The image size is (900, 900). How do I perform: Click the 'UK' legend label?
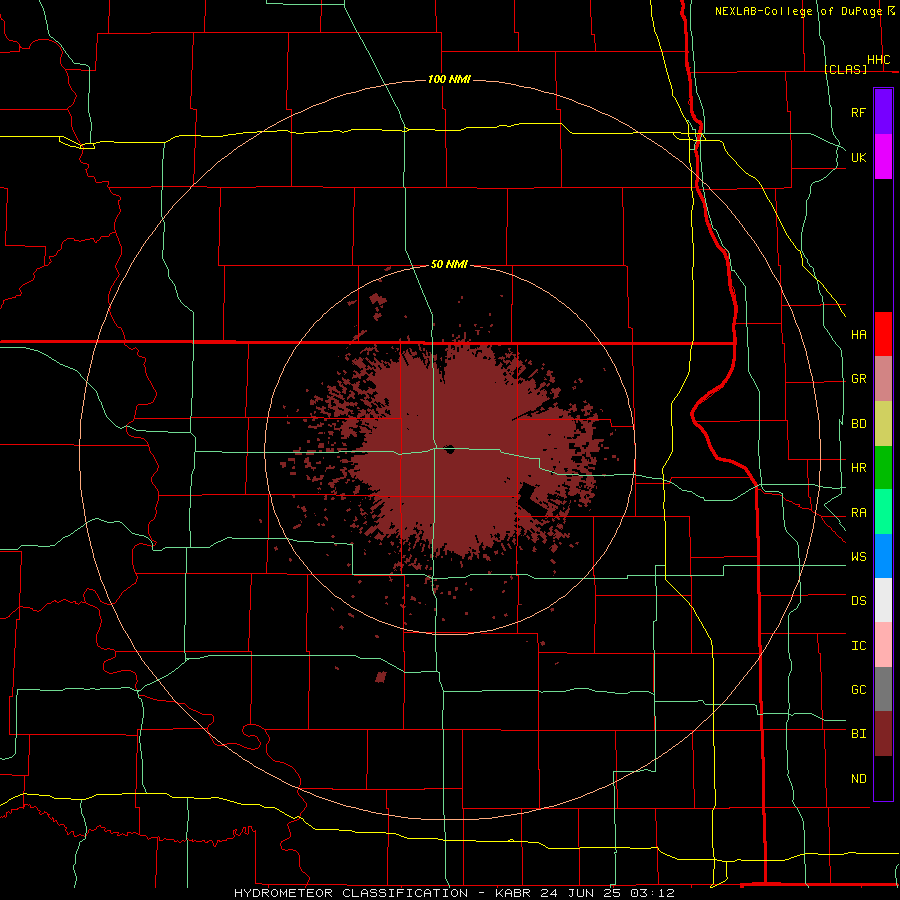pyautogui.click(x=859, y=157)
